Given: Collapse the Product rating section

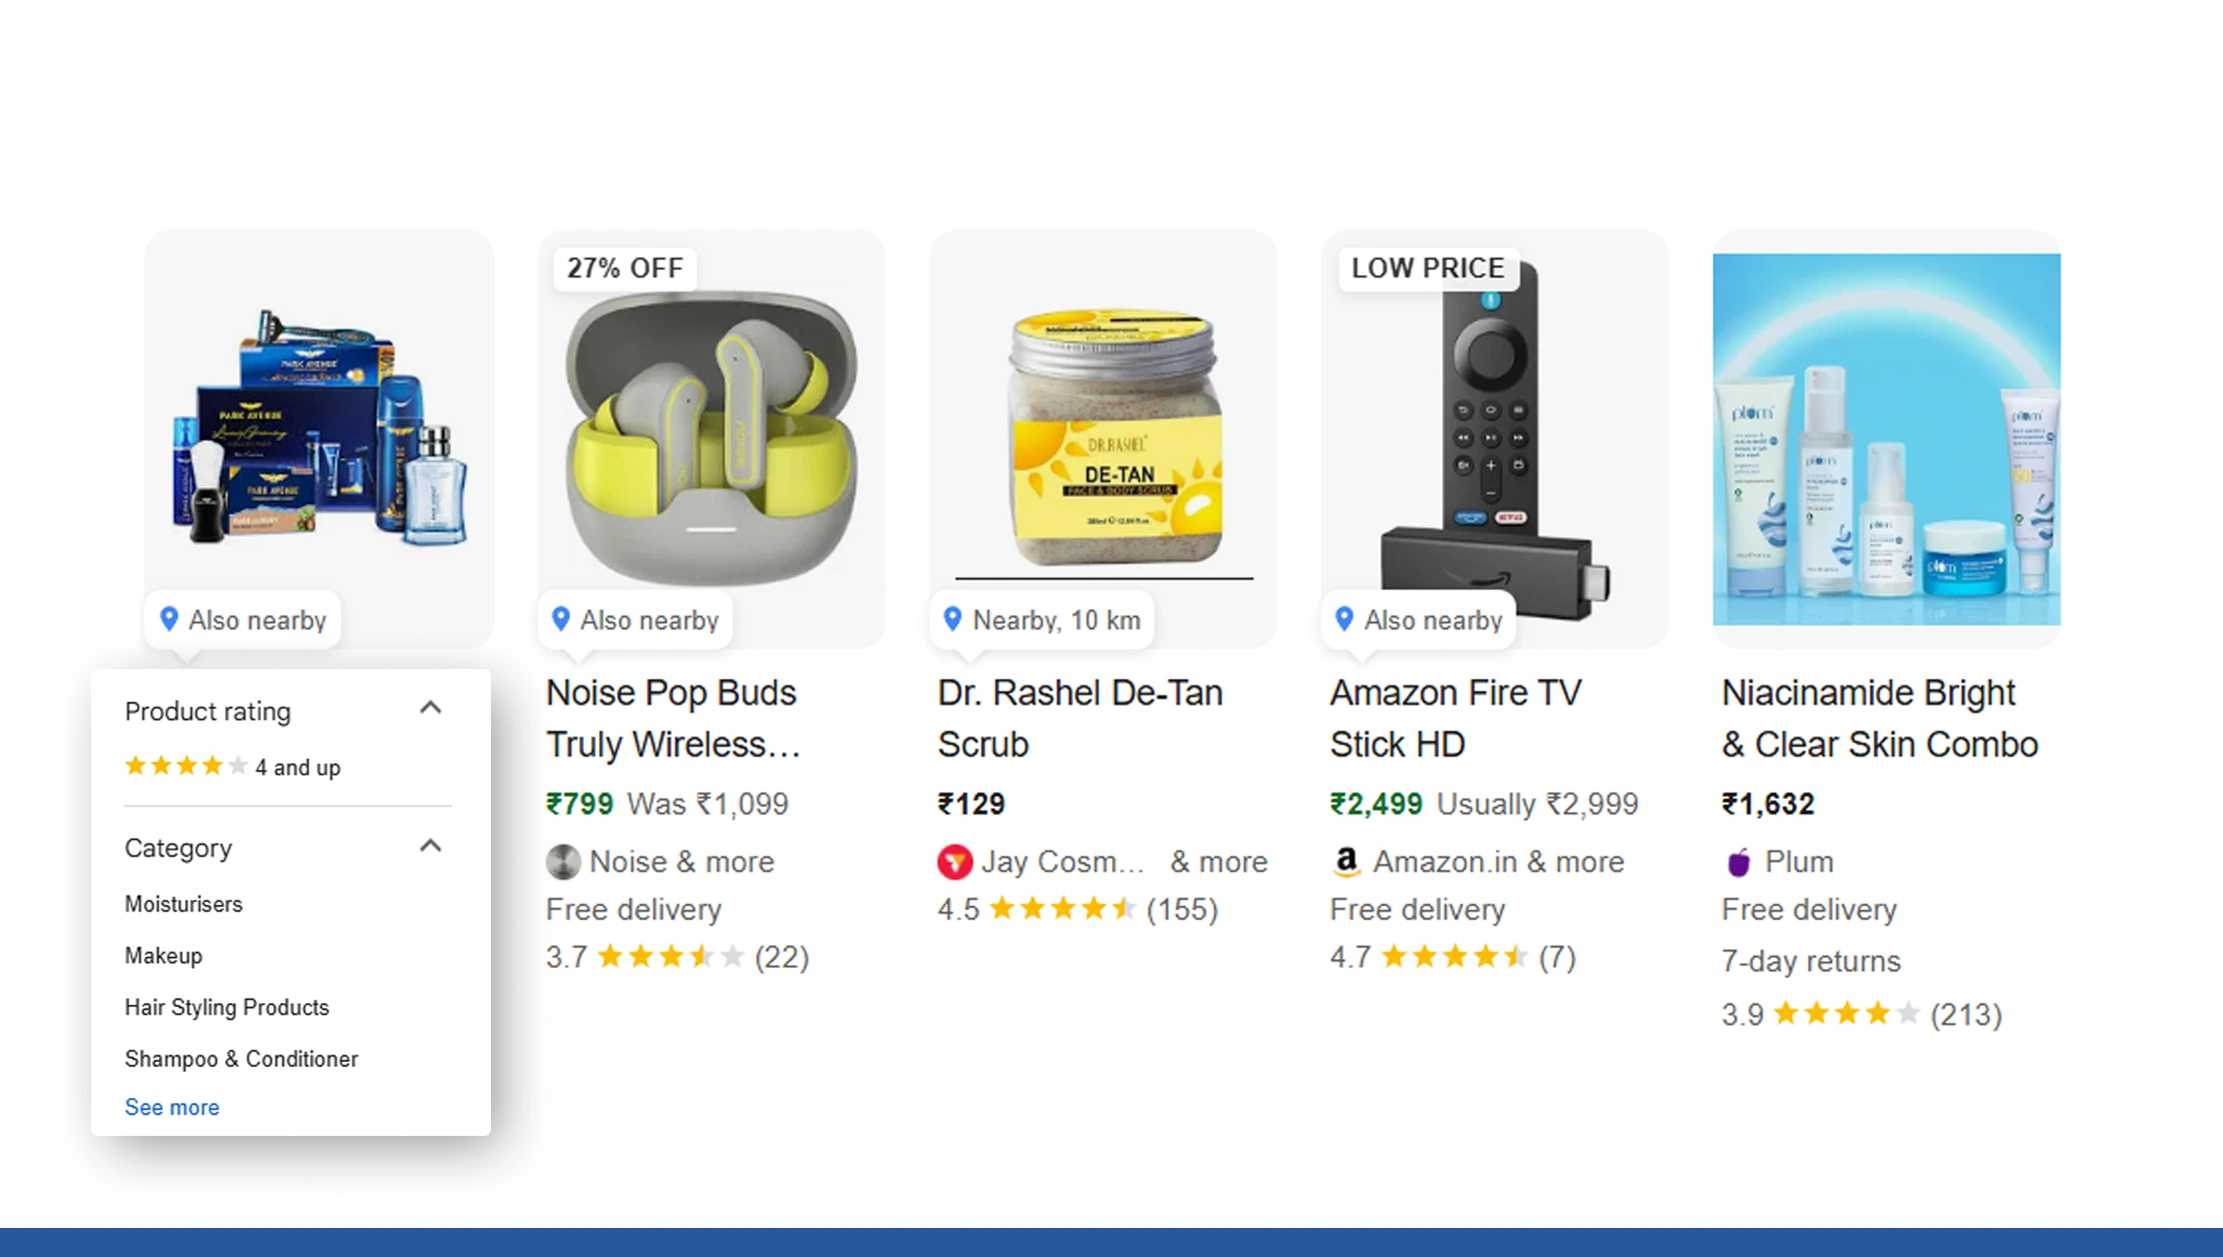Looking at the screenshot, I should click(x=432, y=707).
